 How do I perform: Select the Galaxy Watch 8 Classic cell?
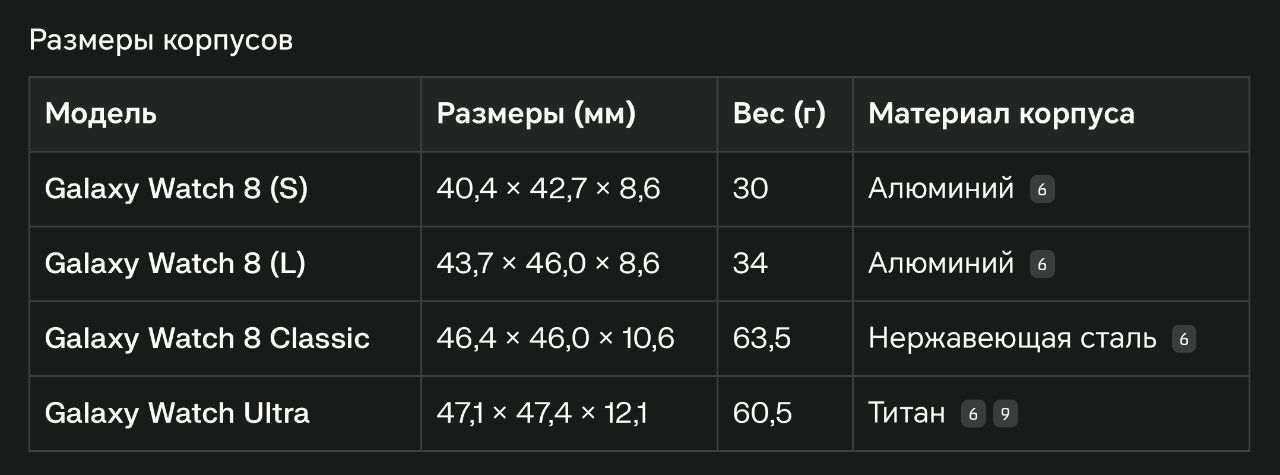207,339
